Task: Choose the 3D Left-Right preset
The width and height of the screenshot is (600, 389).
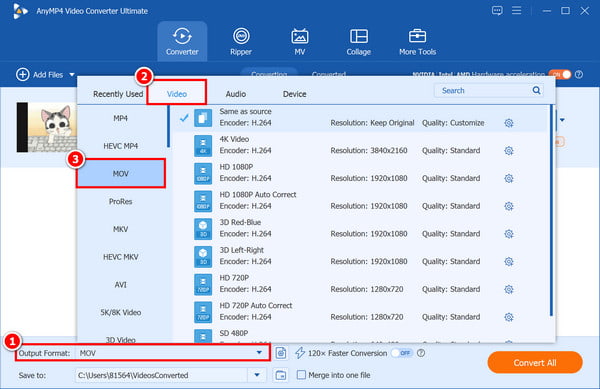Action: point(360,256)
